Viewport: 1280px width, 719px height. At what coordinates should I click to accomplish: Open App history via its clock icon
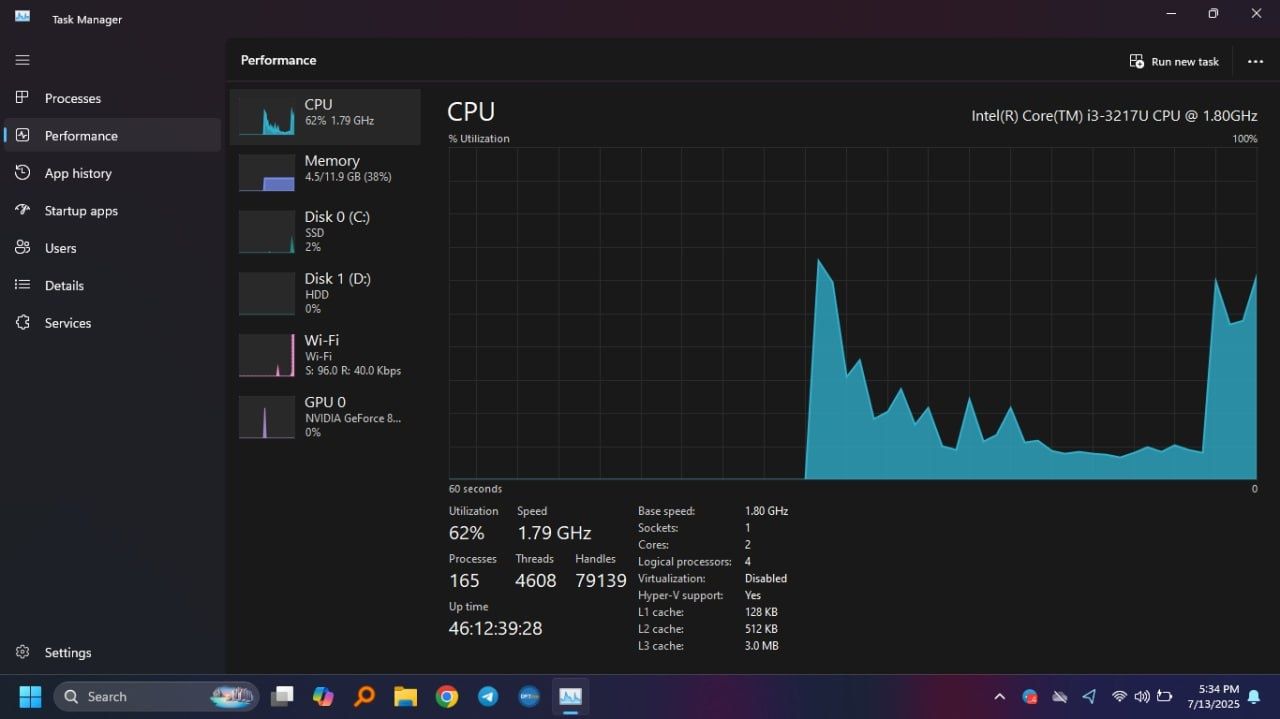(x=22, y=173)
